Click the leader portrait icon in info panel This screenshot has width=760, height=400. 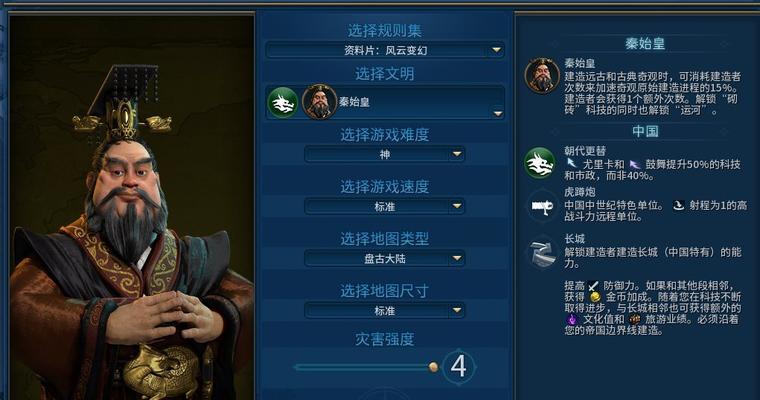[x=542, y=76]
